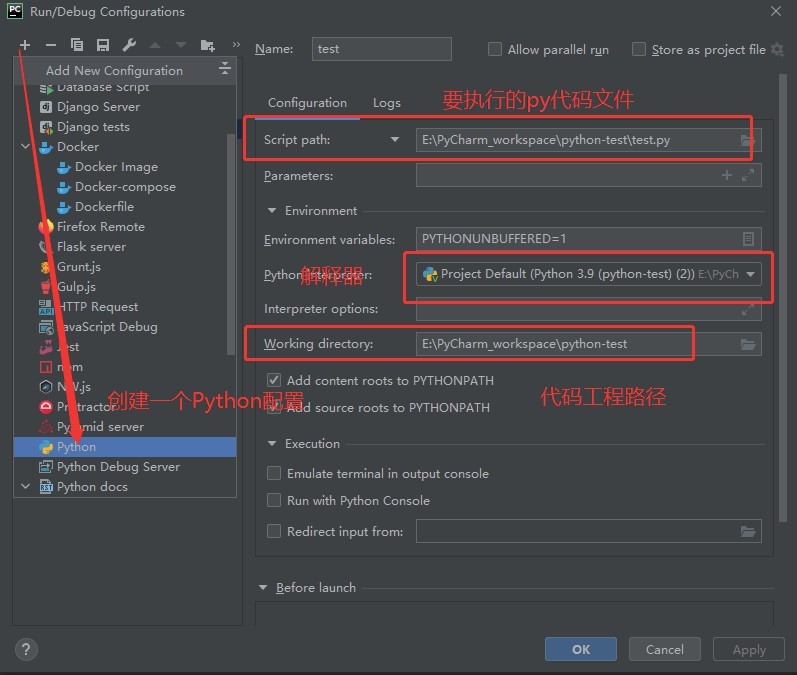797x675 pixels.
Task: Toggle Allow parallel run checkbox
Action: [x=495, y=49]
